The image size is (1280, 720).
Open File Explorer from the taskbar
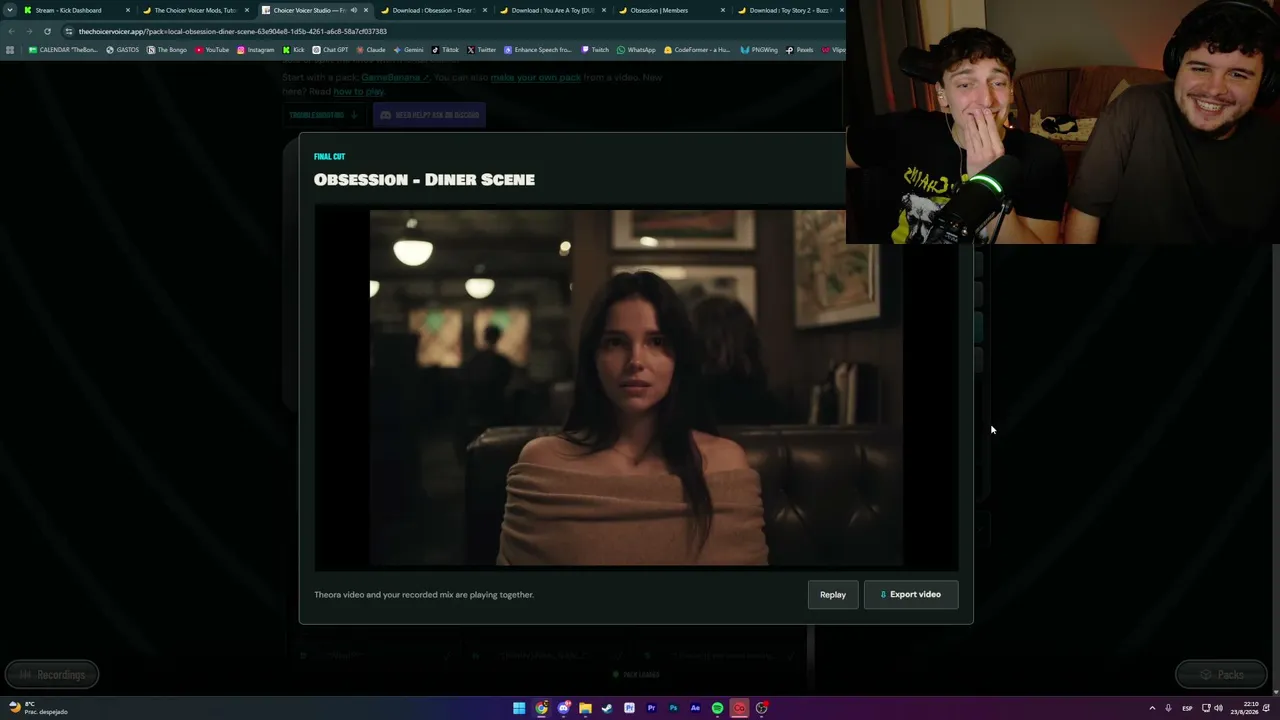click(585, 708)
